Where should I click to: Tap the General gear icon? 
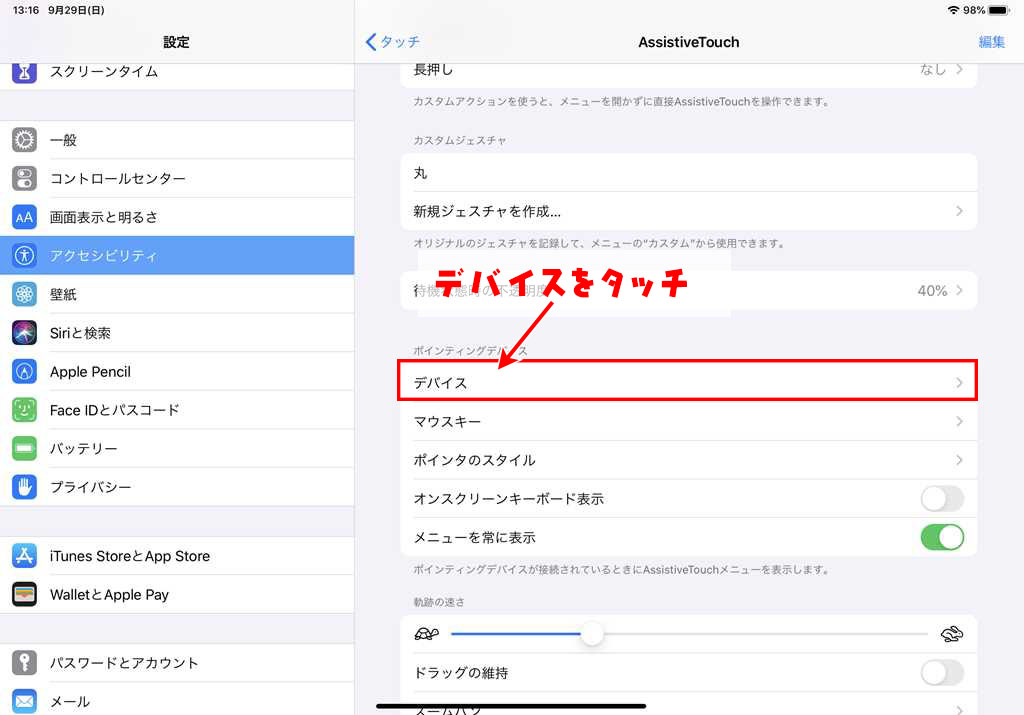pos(24,140)
